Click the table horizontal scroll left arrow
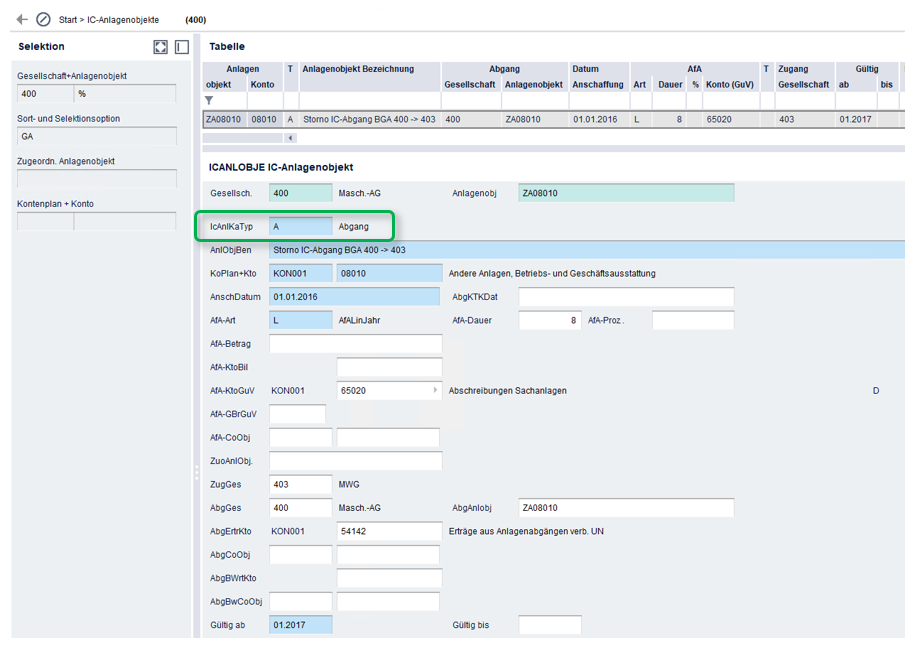This screenshot has height=657, width=914. click(290, 138)
